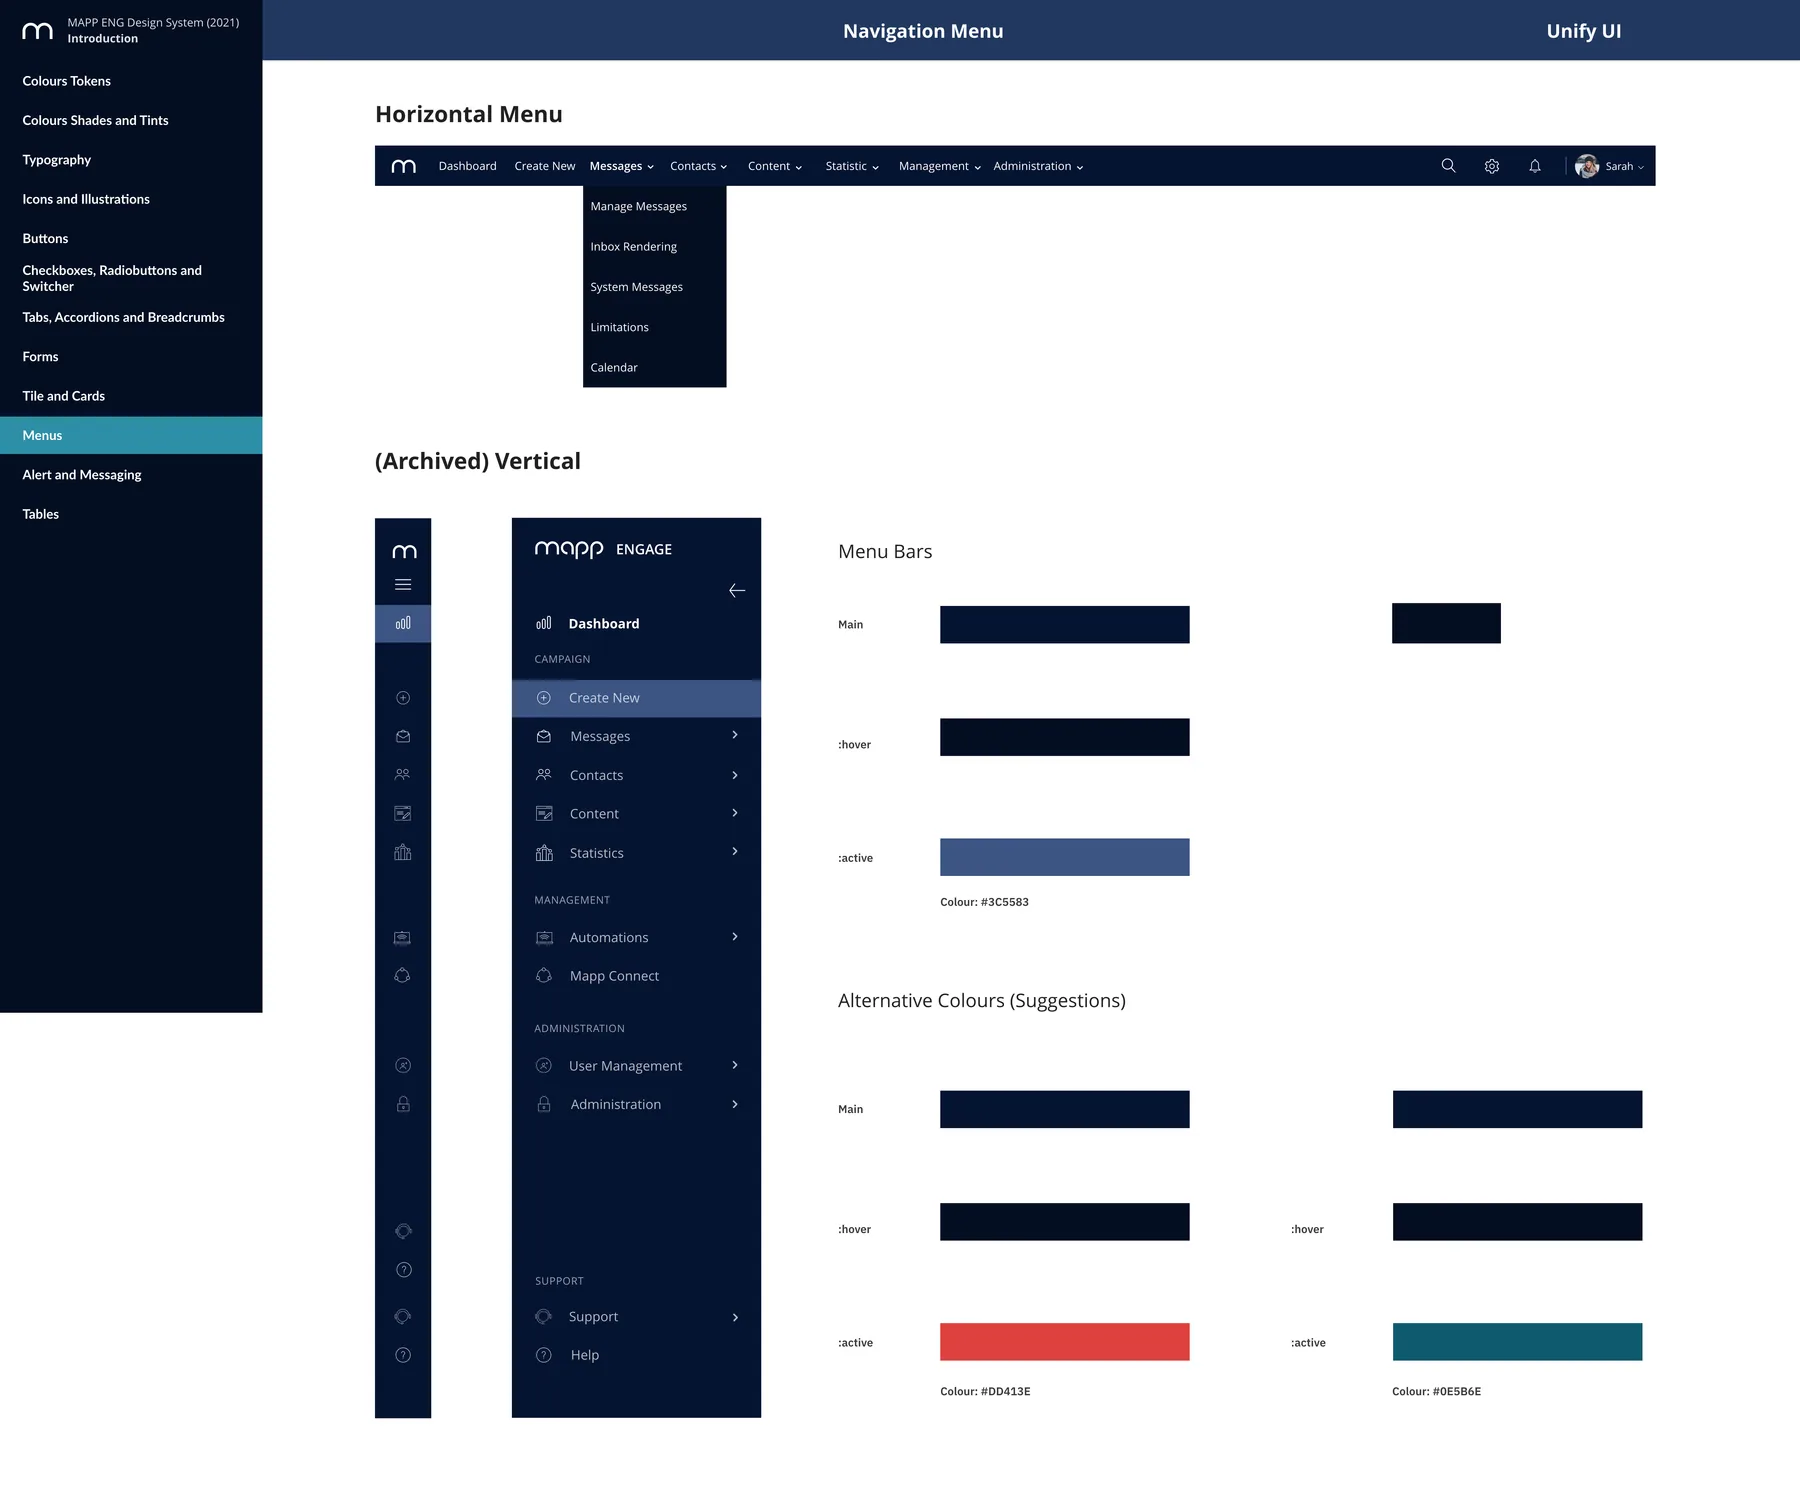Click the search icon in horizontal menu
Viewport: 1800px width, 1508px height.
point(1448,166)
